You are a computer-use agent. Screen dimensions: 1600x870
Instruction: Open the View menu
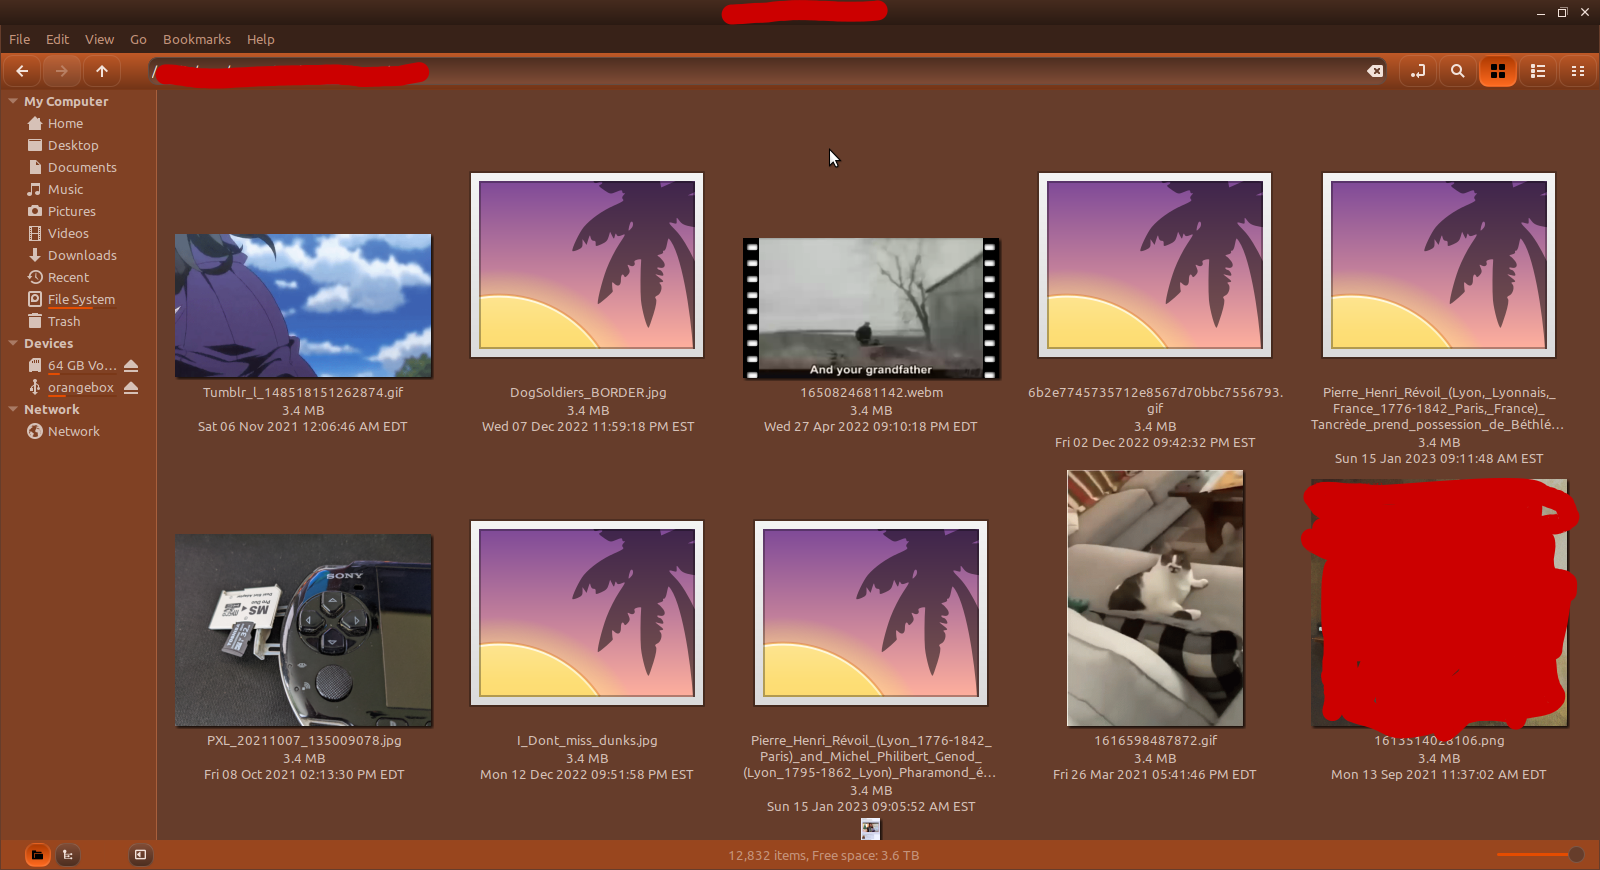(99, 40)
